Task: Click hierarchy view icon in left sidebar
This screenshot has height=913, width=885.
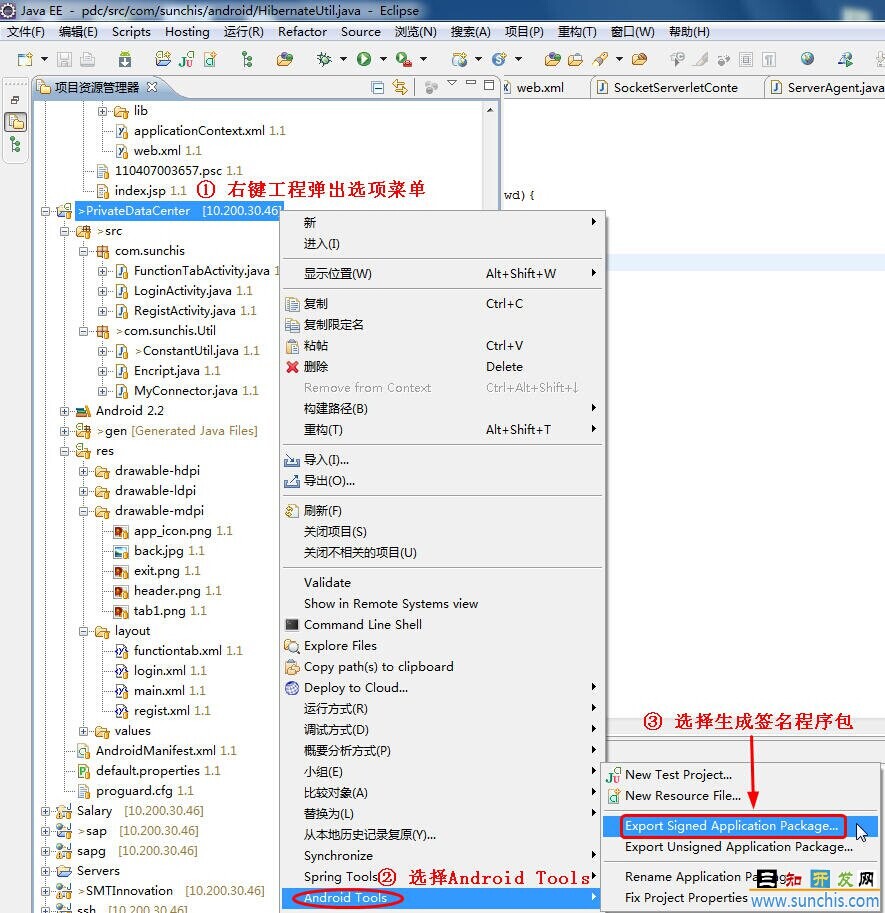Action: [x=14, y=146]
